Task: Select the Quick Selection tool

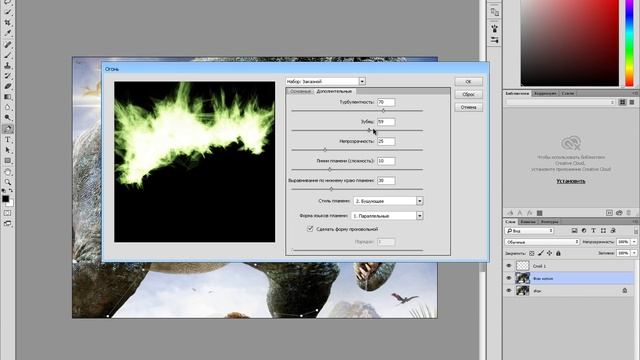Action: [7, 12]
